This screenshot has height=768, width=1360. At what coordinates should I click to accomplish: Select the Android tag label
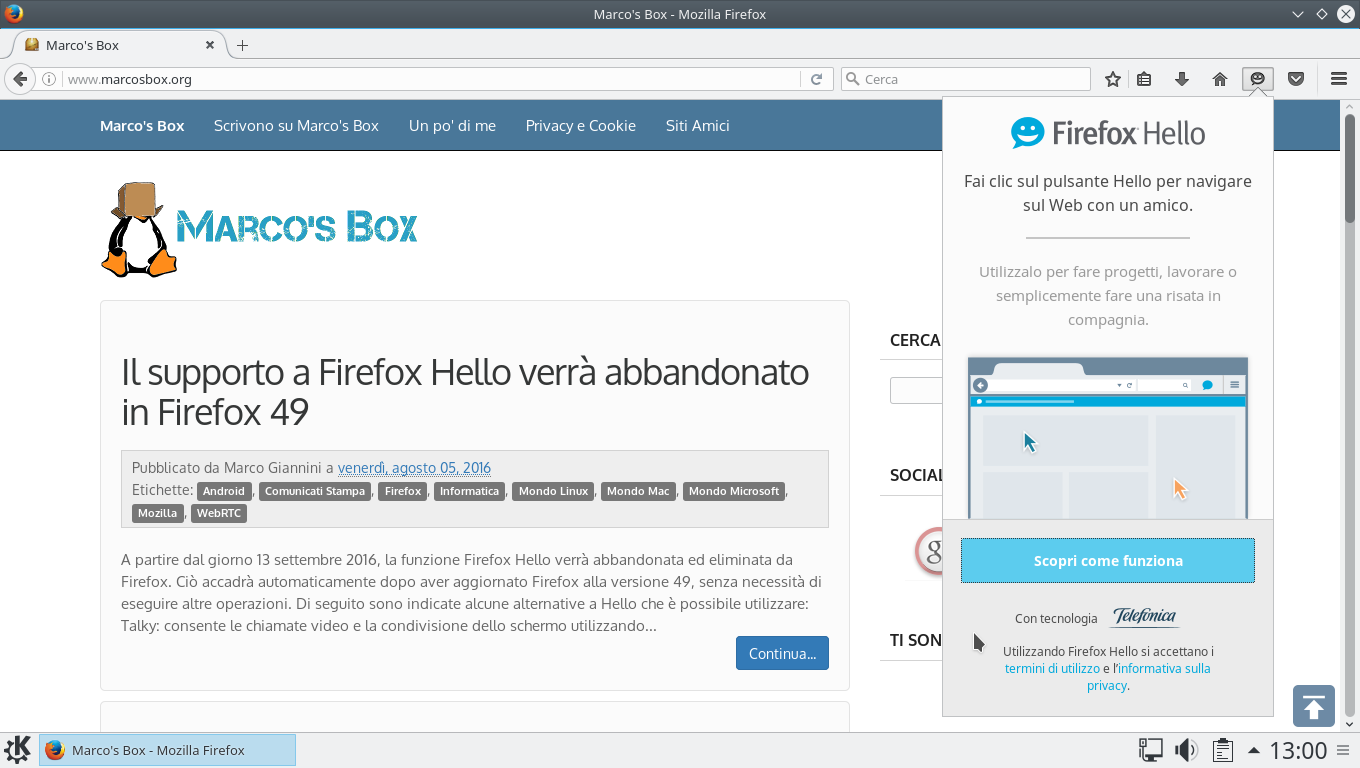coord(224,491)
